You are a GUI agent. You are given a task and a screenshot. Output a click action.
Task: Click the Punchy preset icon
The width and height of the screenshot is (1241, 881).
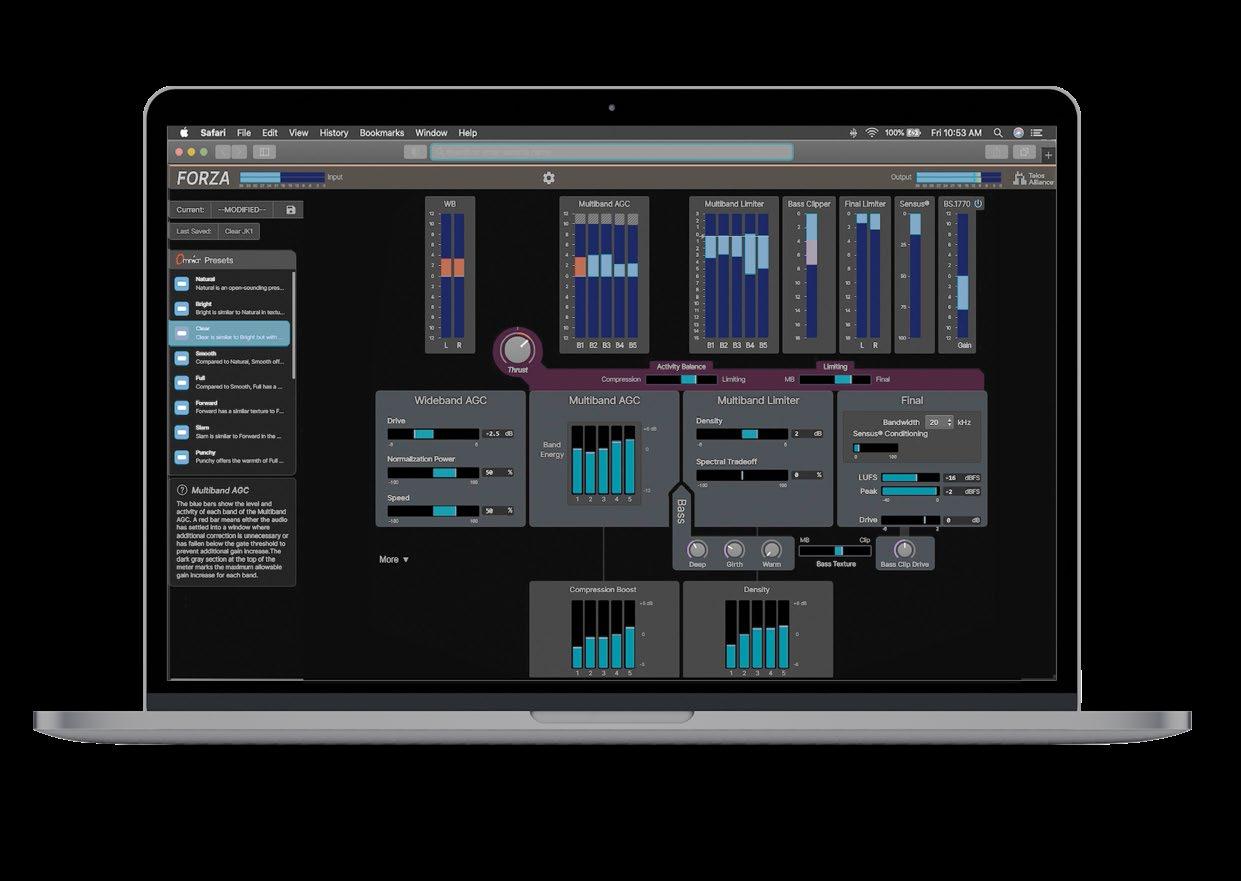coord(182,457)
